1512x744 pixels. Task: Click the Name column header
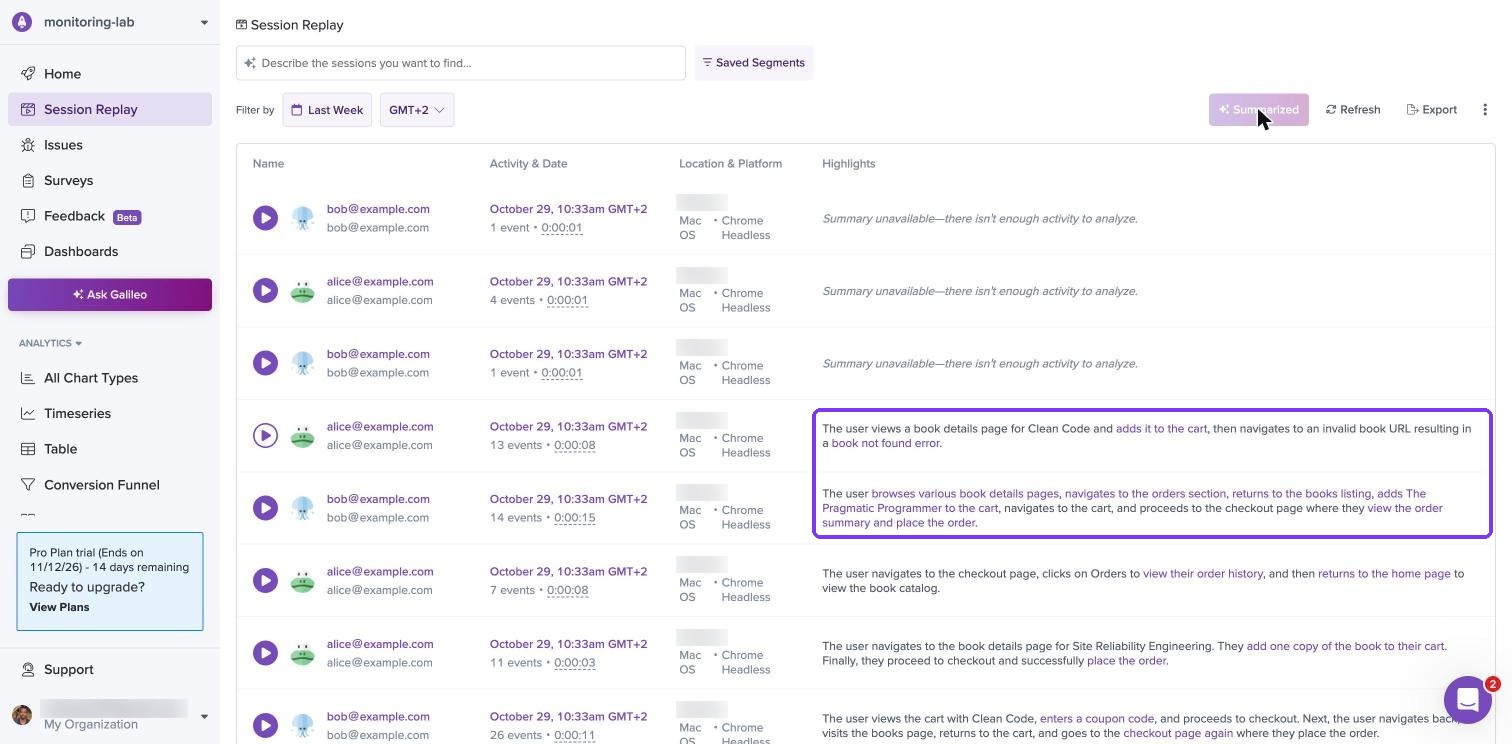click(x=268, y=164)
